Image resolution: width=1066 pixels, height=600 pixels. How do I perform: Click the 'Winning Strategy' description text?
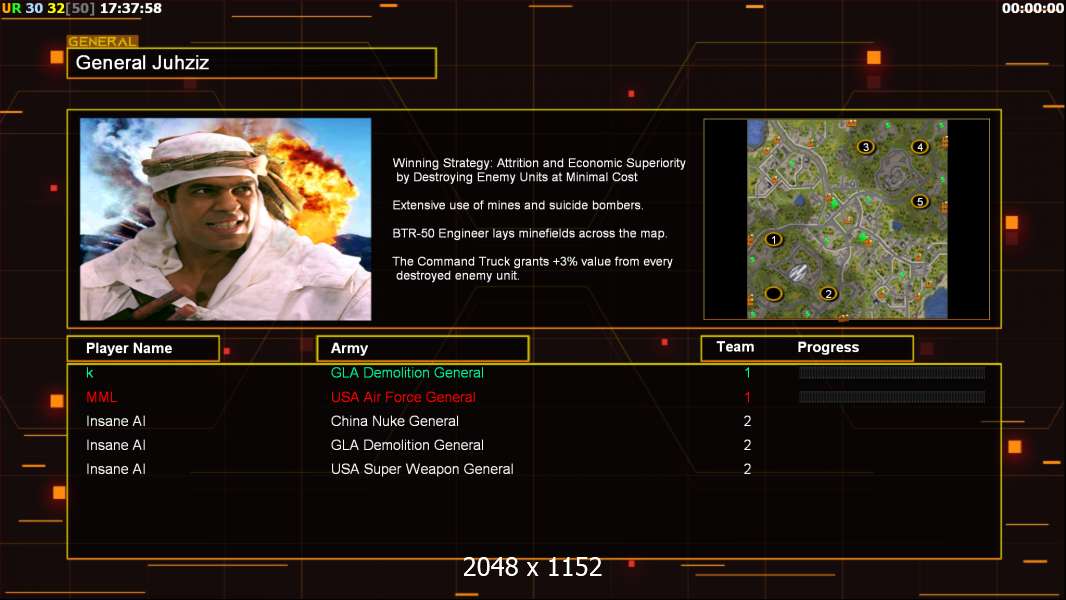(539, 170)
